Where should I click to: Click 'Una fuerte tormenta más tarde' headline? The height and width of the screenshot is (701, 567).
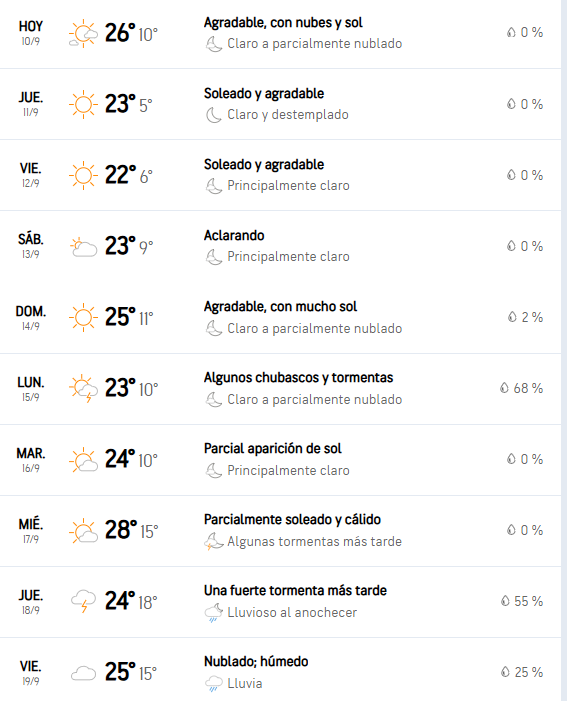pos(295,591)
